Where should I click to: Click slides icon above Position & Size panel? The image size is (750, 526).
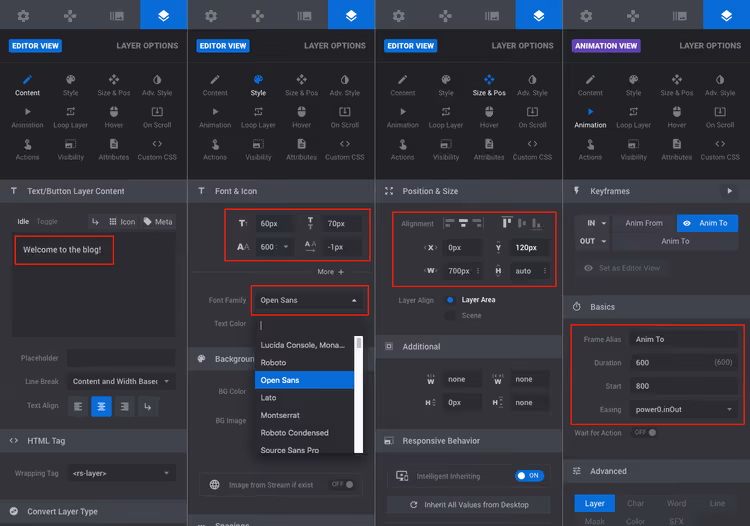pyautogui.click(x=492, y=16)
